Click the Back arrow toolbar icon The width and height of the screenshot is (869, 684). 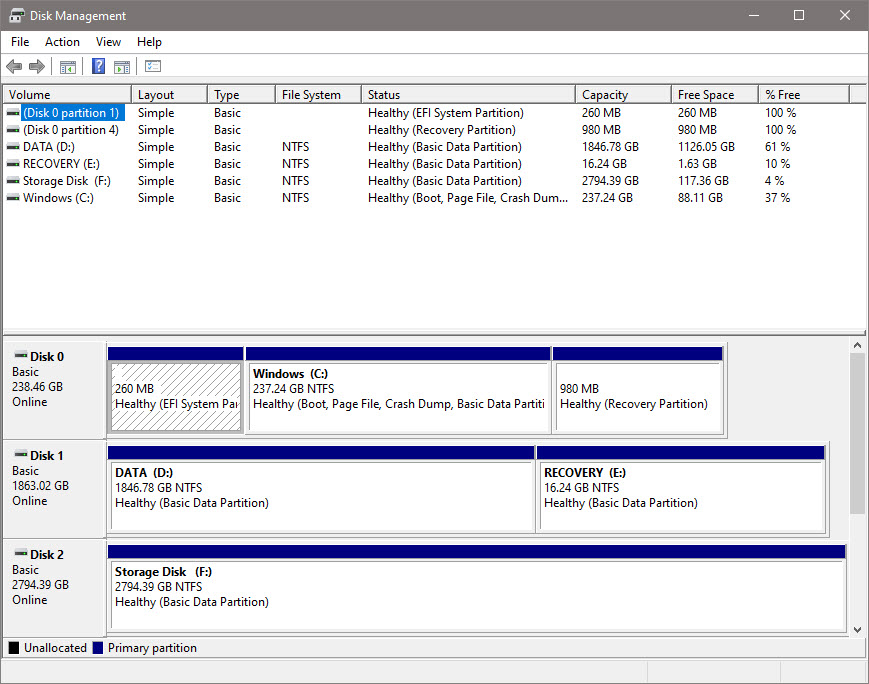14,67
